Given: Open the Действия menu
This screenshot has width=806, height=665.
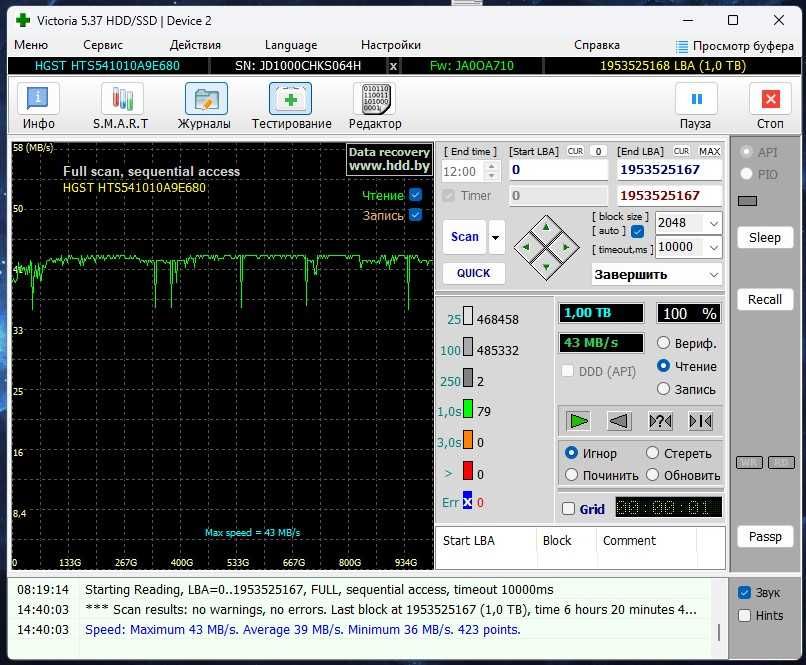Looking at the screenshot, I should pyautogui.click(x=195, y=45).
